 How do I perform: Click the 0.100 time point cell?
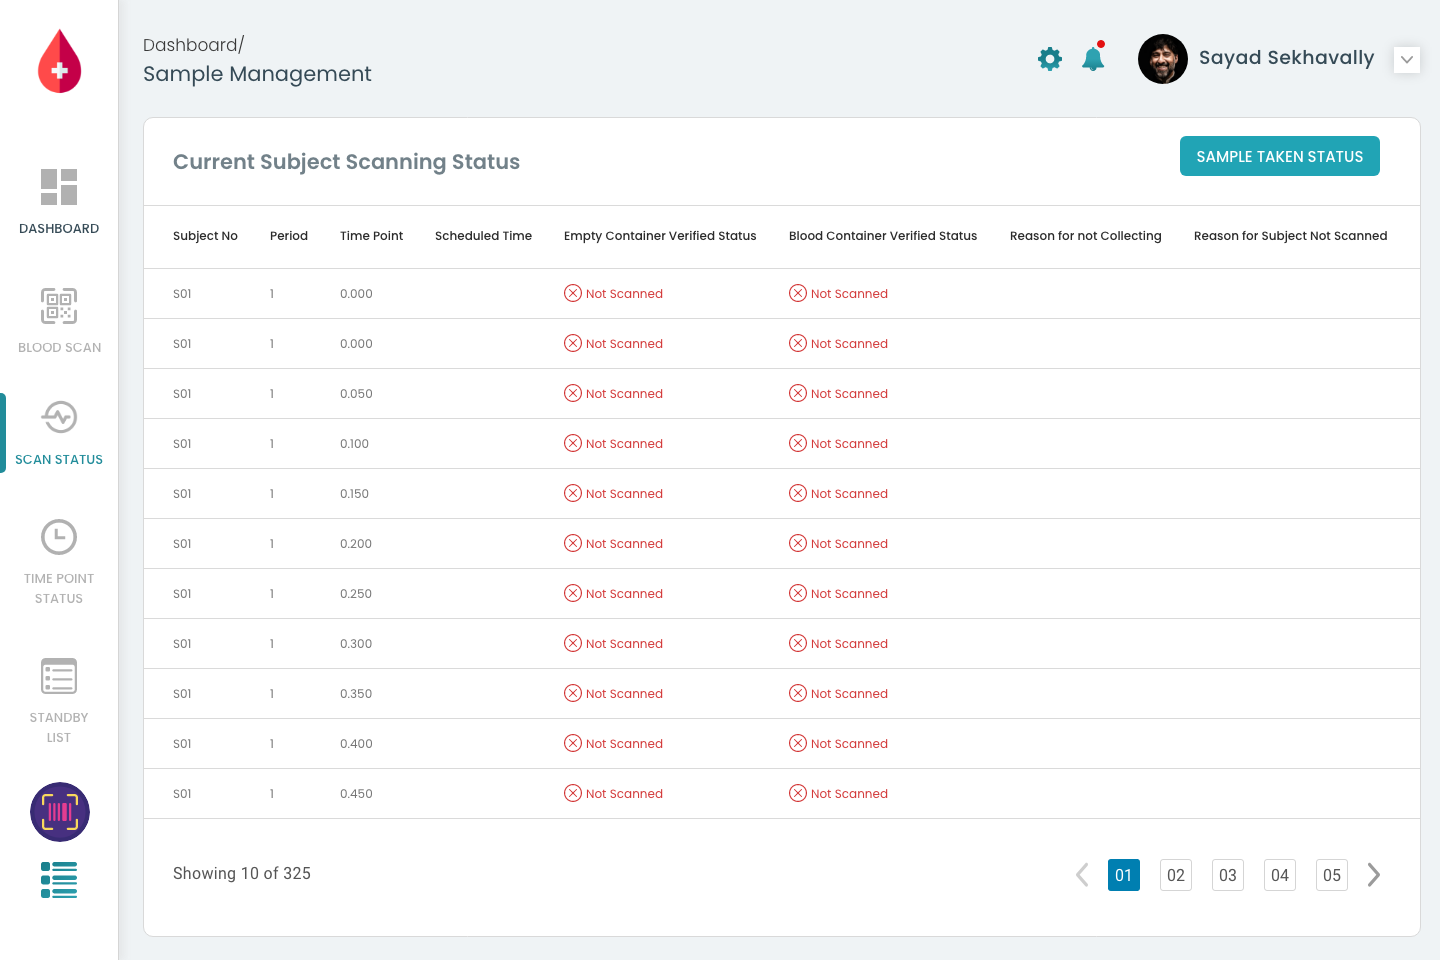(354, 444)
